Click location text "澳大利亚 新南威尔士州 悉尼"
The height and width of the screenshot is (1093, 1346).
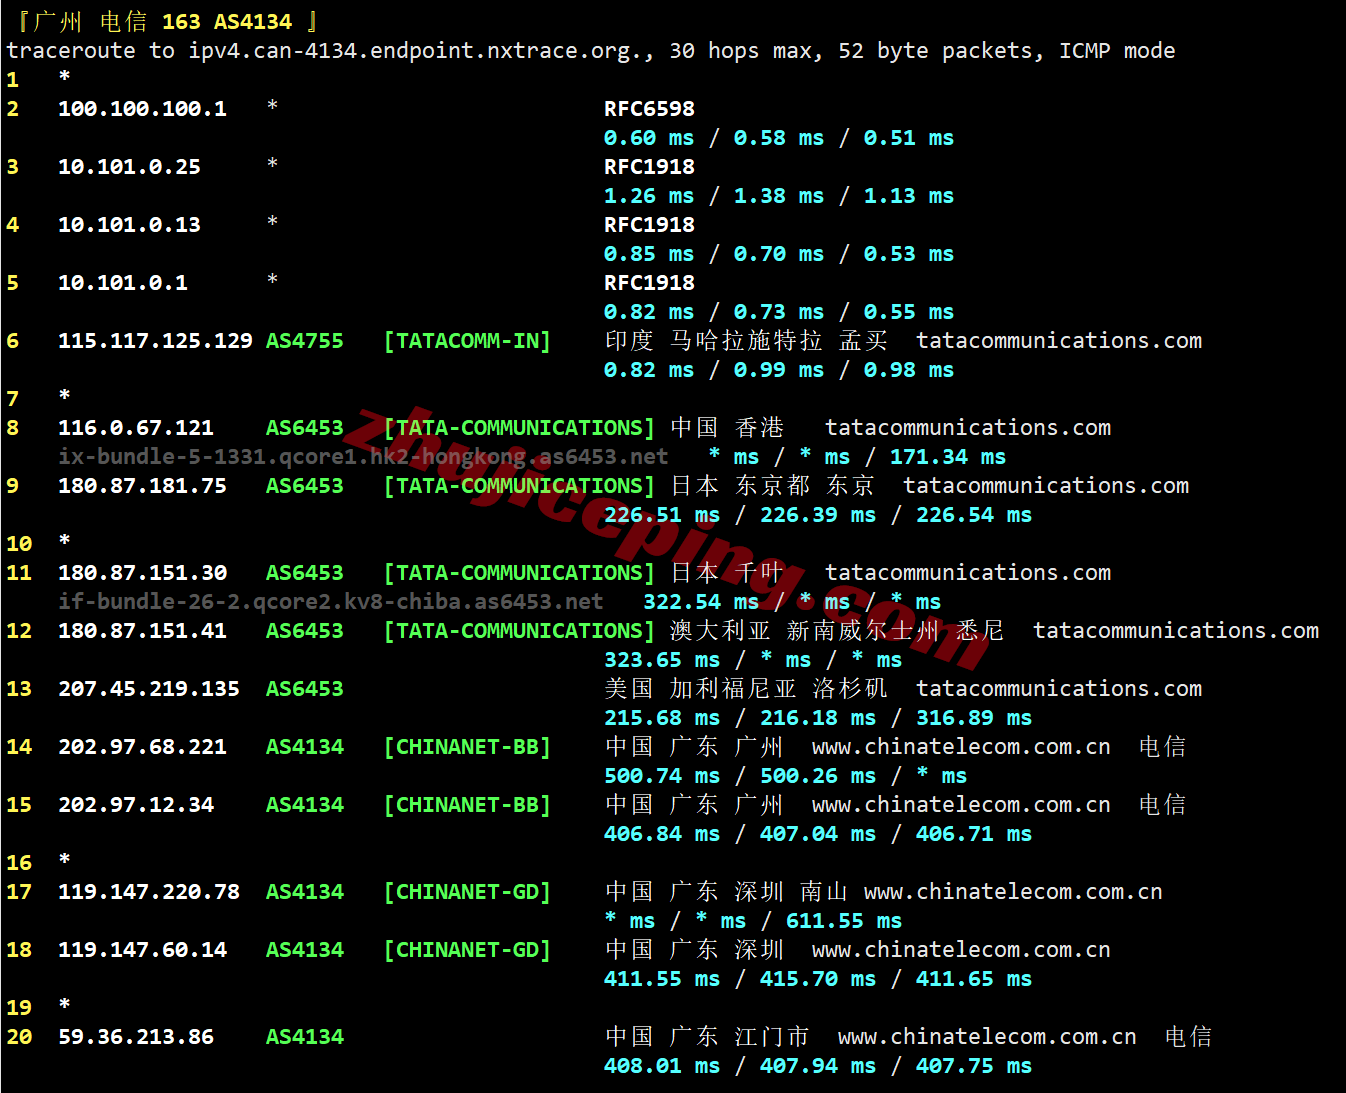pyautogui.click(x=837, y=631)
